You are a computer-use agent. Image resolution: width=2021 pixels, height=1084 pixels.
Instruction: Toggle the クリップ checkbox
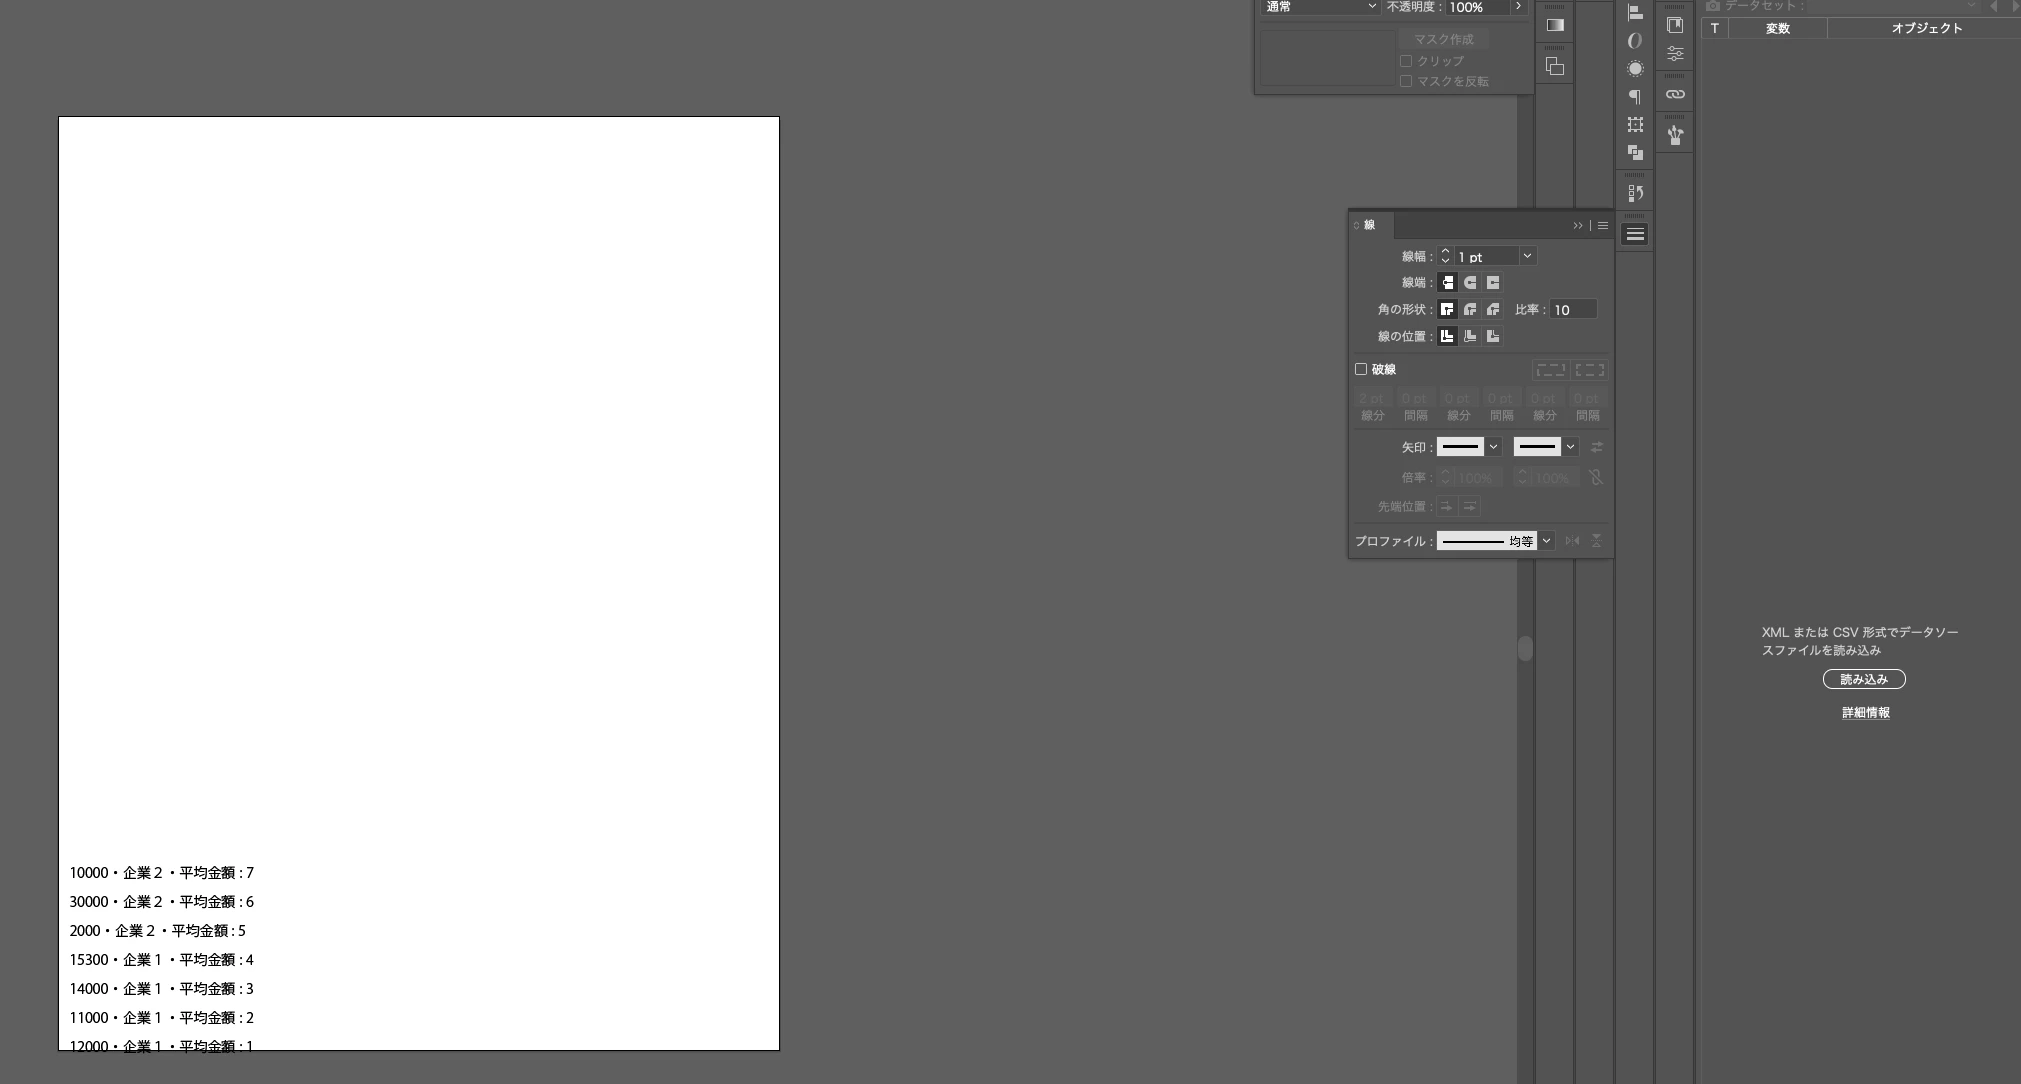[x=1406, y=61]
